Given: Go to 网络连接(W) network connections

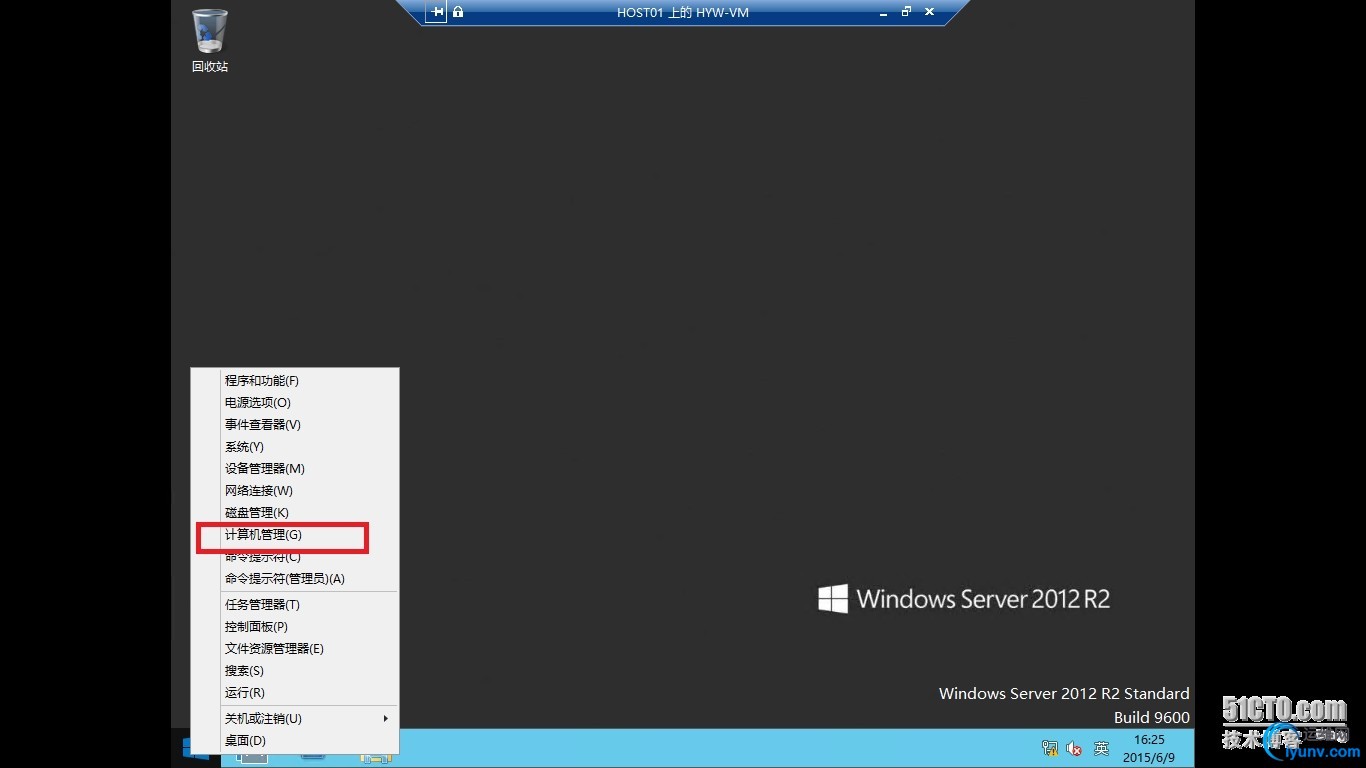Looking at the screenshot, I should [295, 491].
